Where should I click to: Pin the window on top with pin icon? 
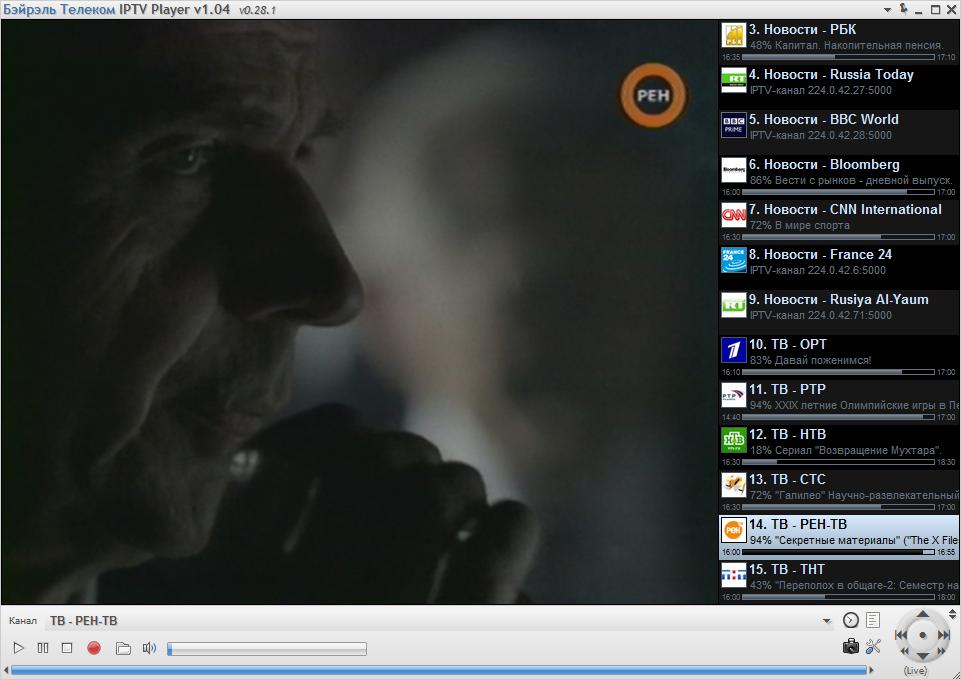(903, 9)
